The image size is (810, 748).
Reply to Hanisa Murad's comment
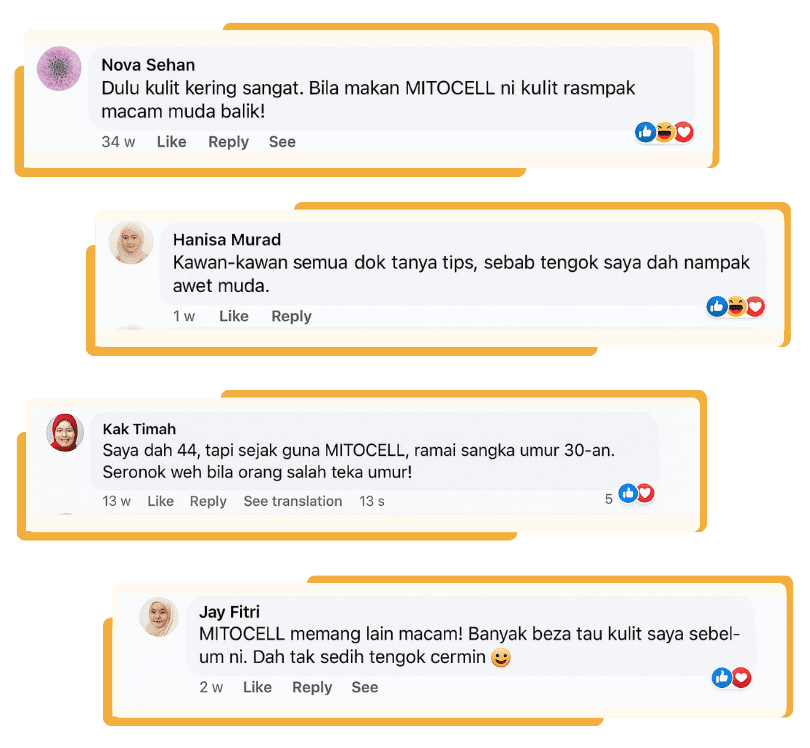291,316
